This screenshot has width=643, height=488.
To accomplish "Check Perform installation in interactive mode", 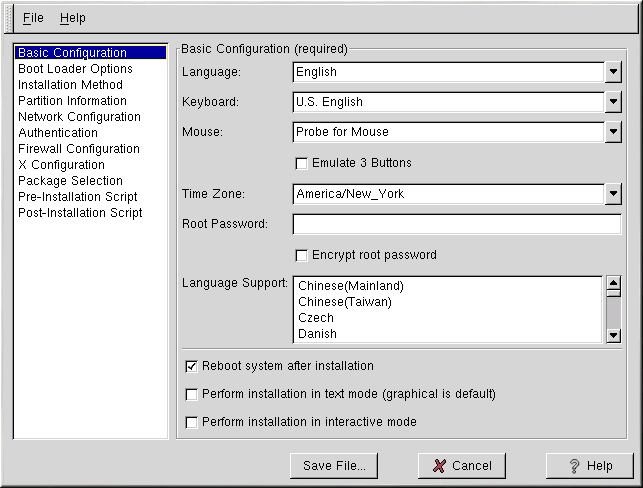I will coord(192,422).
